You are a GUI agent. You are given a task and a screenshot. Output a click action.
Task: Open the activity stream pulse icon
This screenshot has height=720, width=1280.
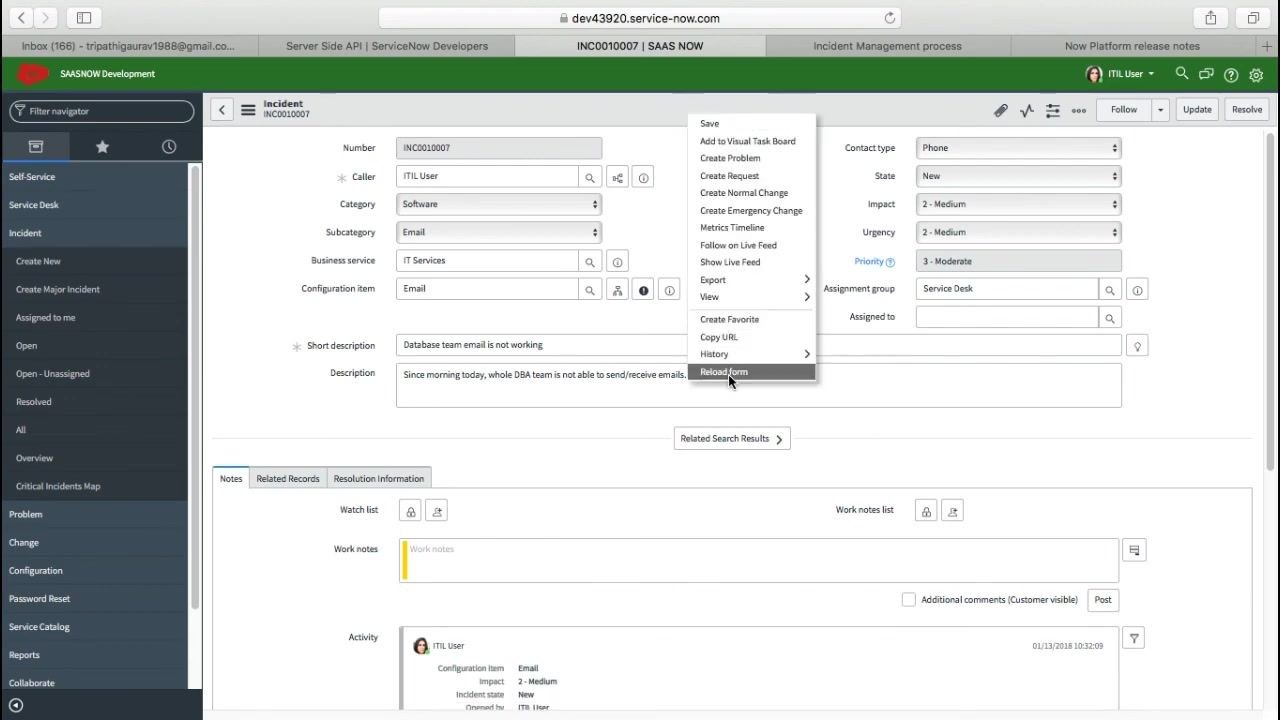point(1027,110)
